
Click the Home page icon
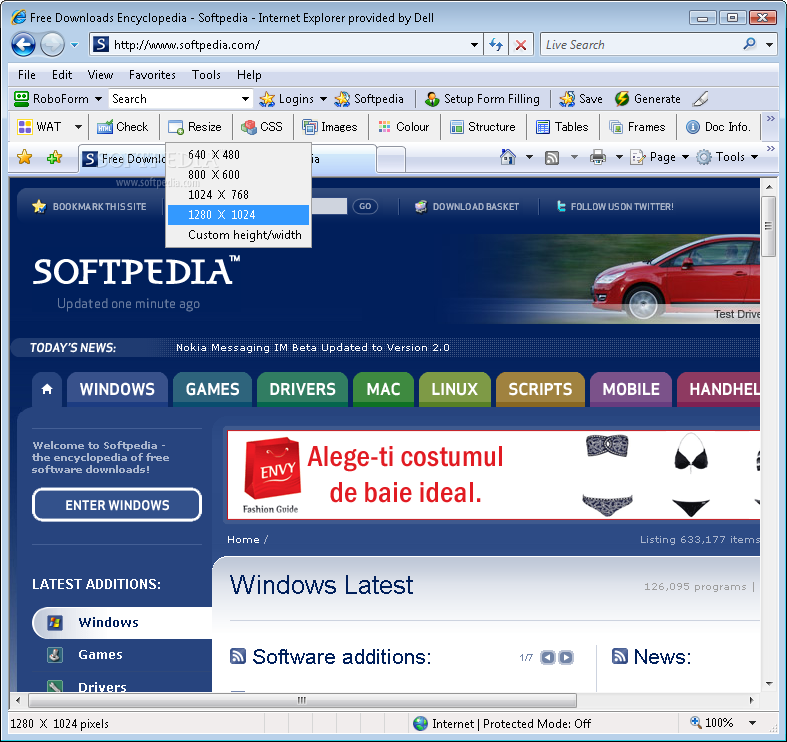tap(508, 158)
